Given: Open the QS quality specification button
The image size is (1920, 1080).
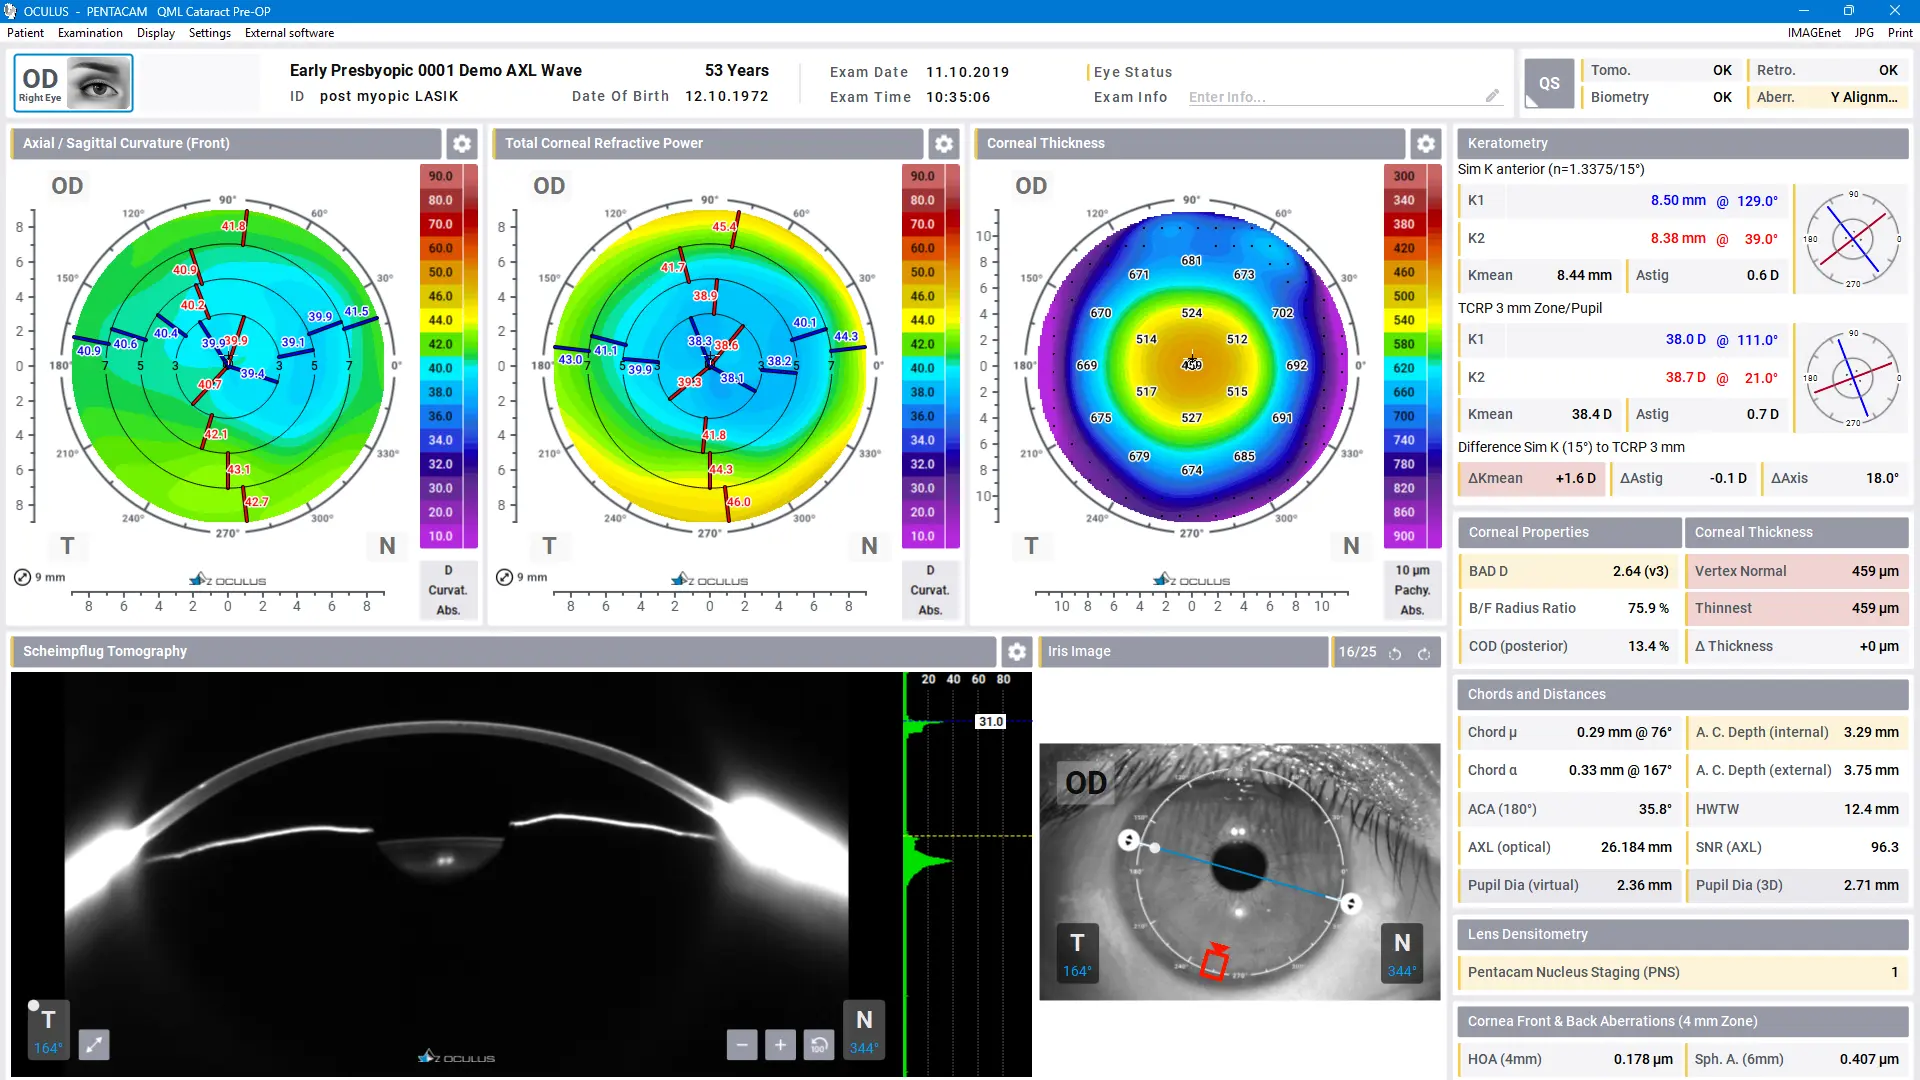Looking at the screenshot, I should point(1548,83).
